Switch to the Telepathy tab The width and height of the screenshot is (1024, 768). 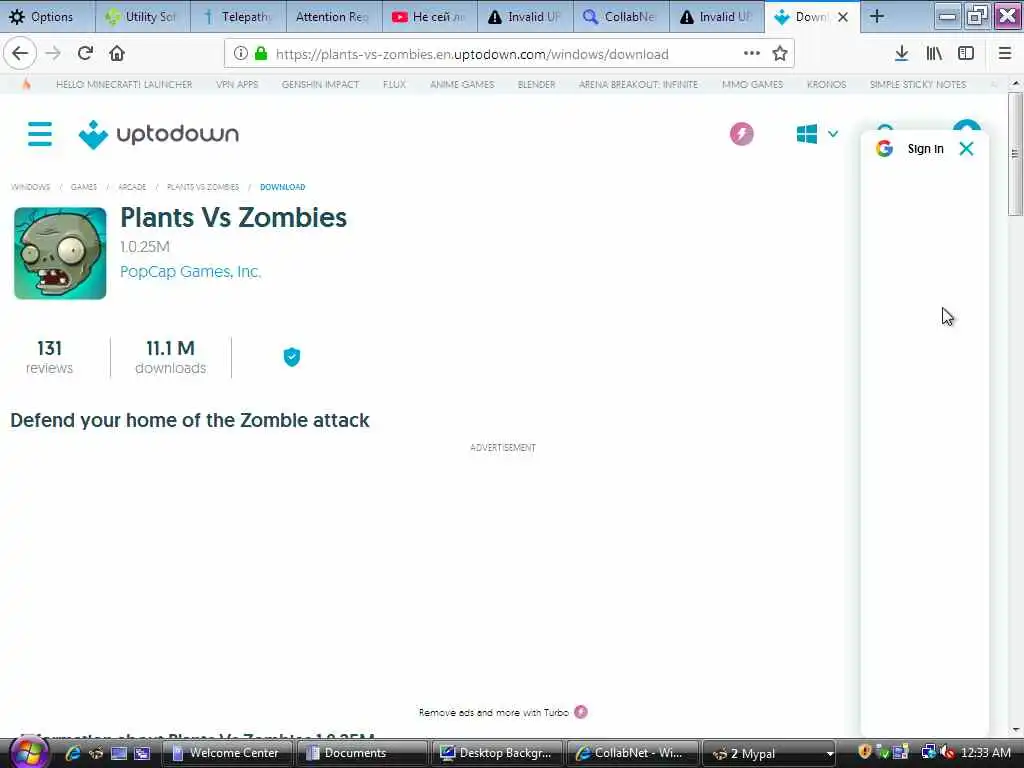[238, 17]
